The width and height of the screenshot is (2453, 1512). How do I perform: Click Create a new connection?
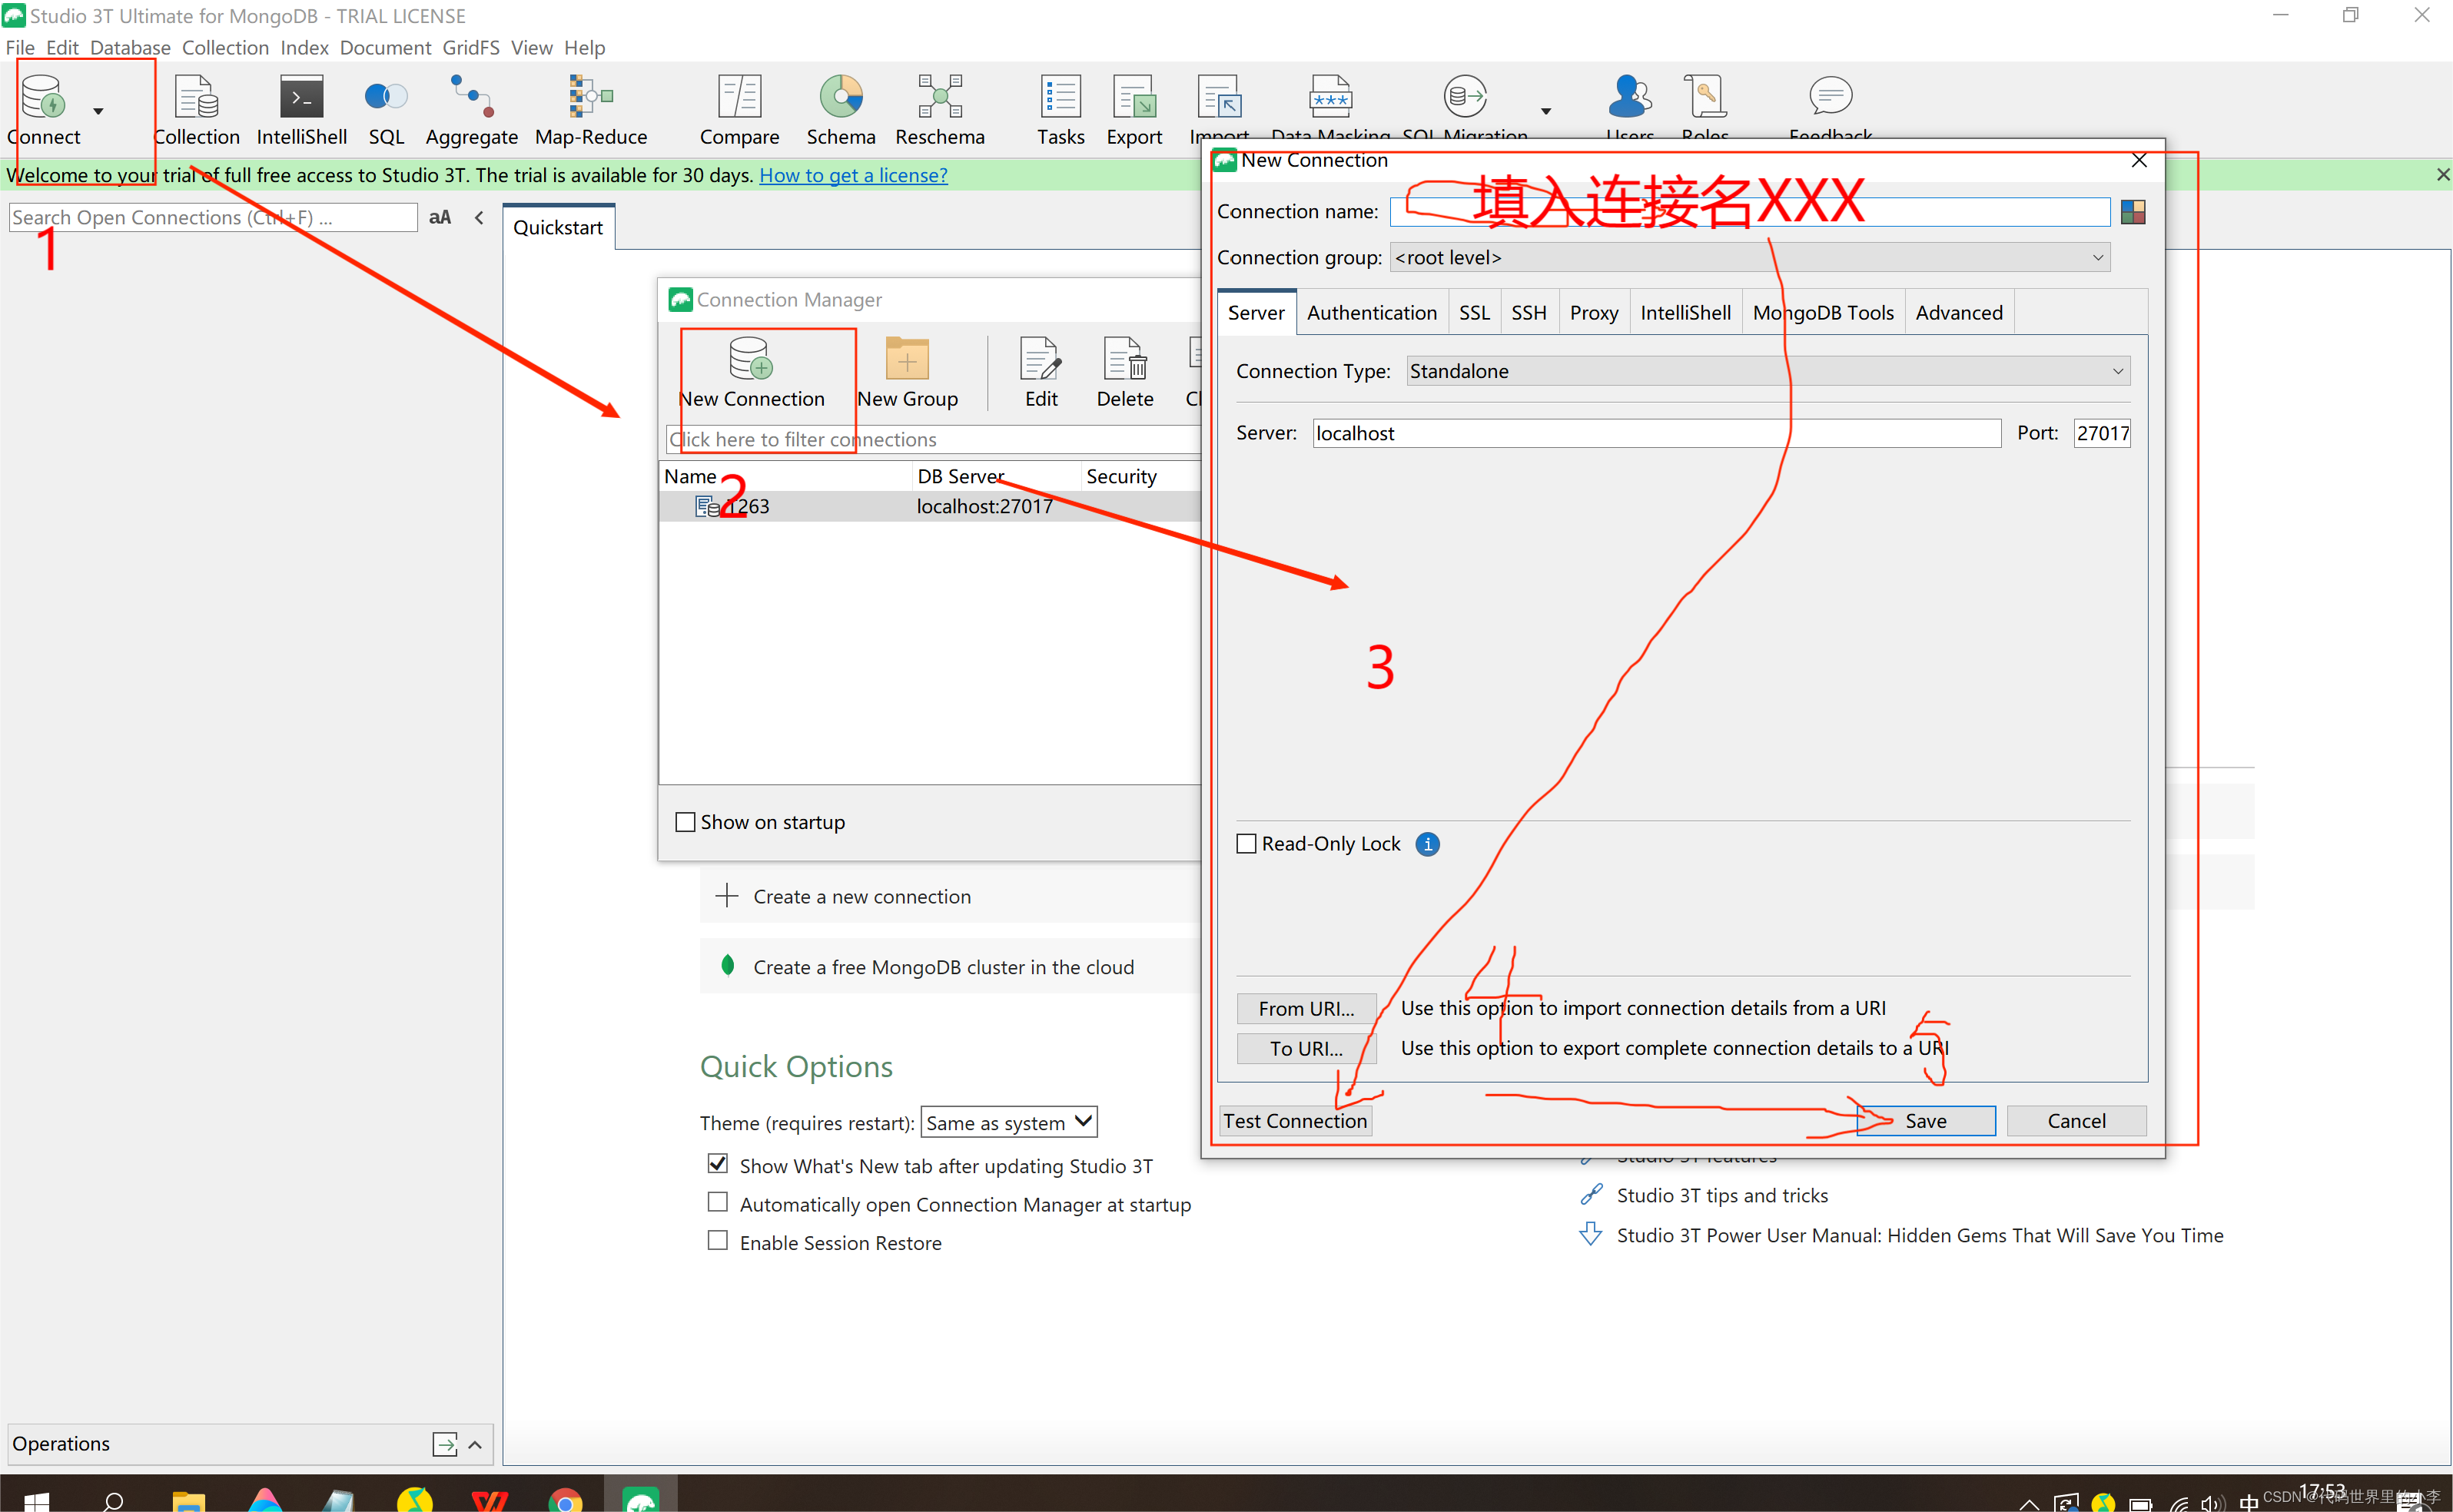coord(861,897)
